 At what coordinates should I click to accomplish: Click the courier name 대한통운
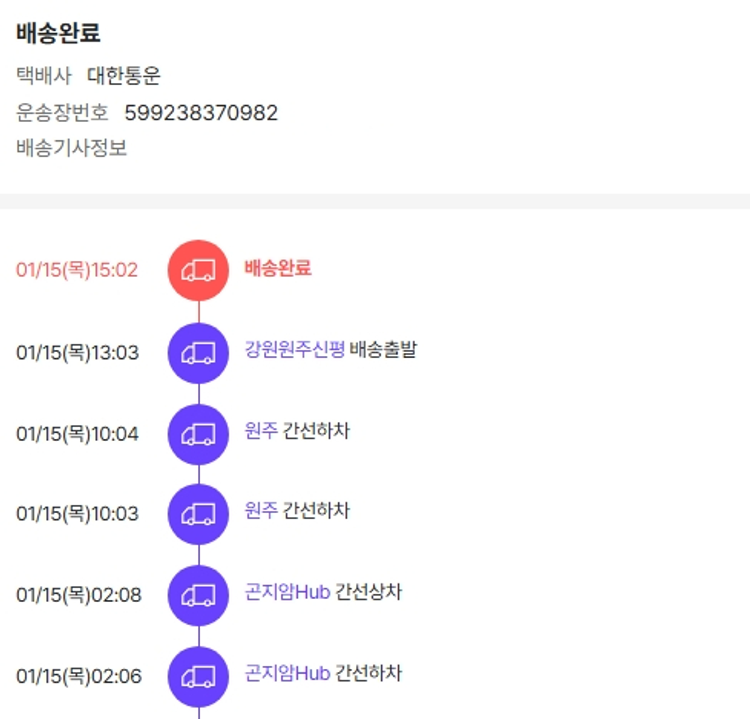(124, 76)
